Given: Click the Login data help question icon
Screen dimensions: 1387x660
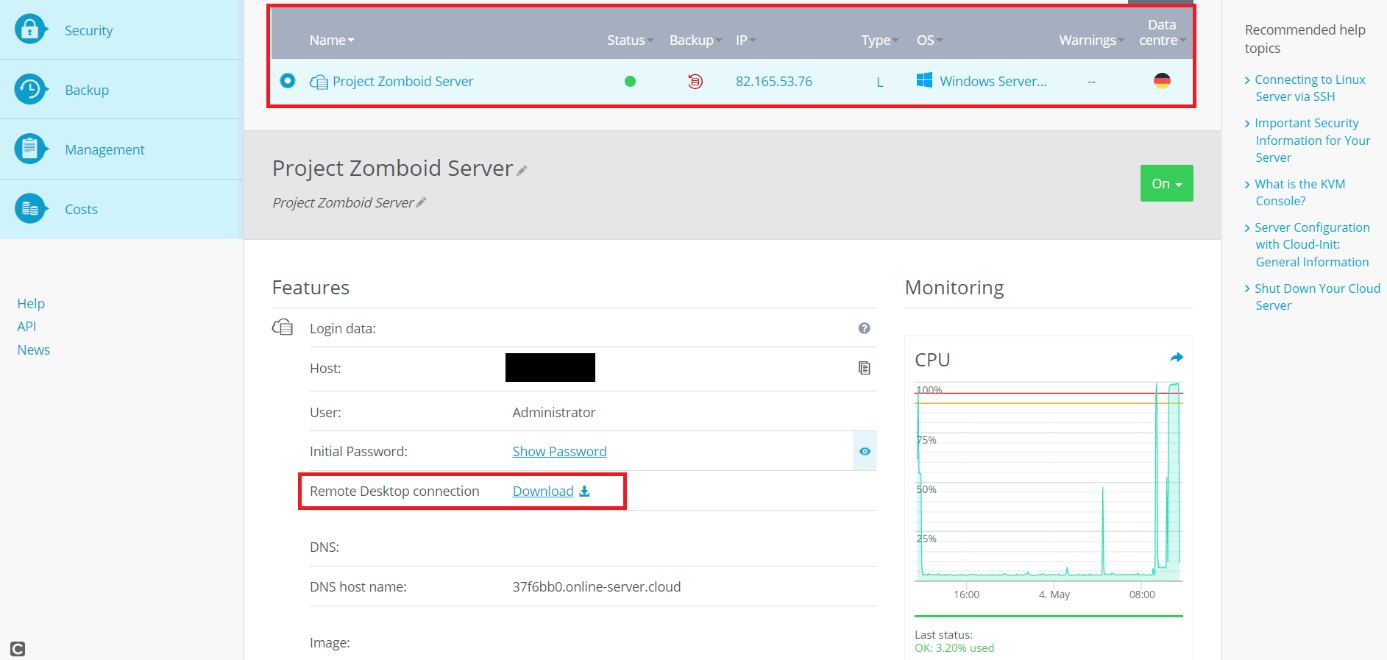Looking at the screenshot, I should pos(864,328).
